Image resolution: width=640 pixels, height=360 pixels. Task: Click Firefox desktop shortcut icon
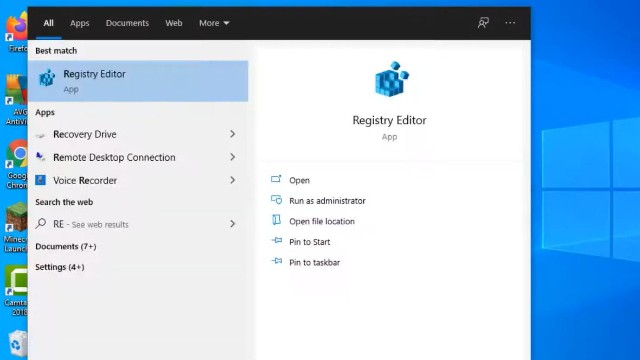pyautogui.click(x=16, y=32)
